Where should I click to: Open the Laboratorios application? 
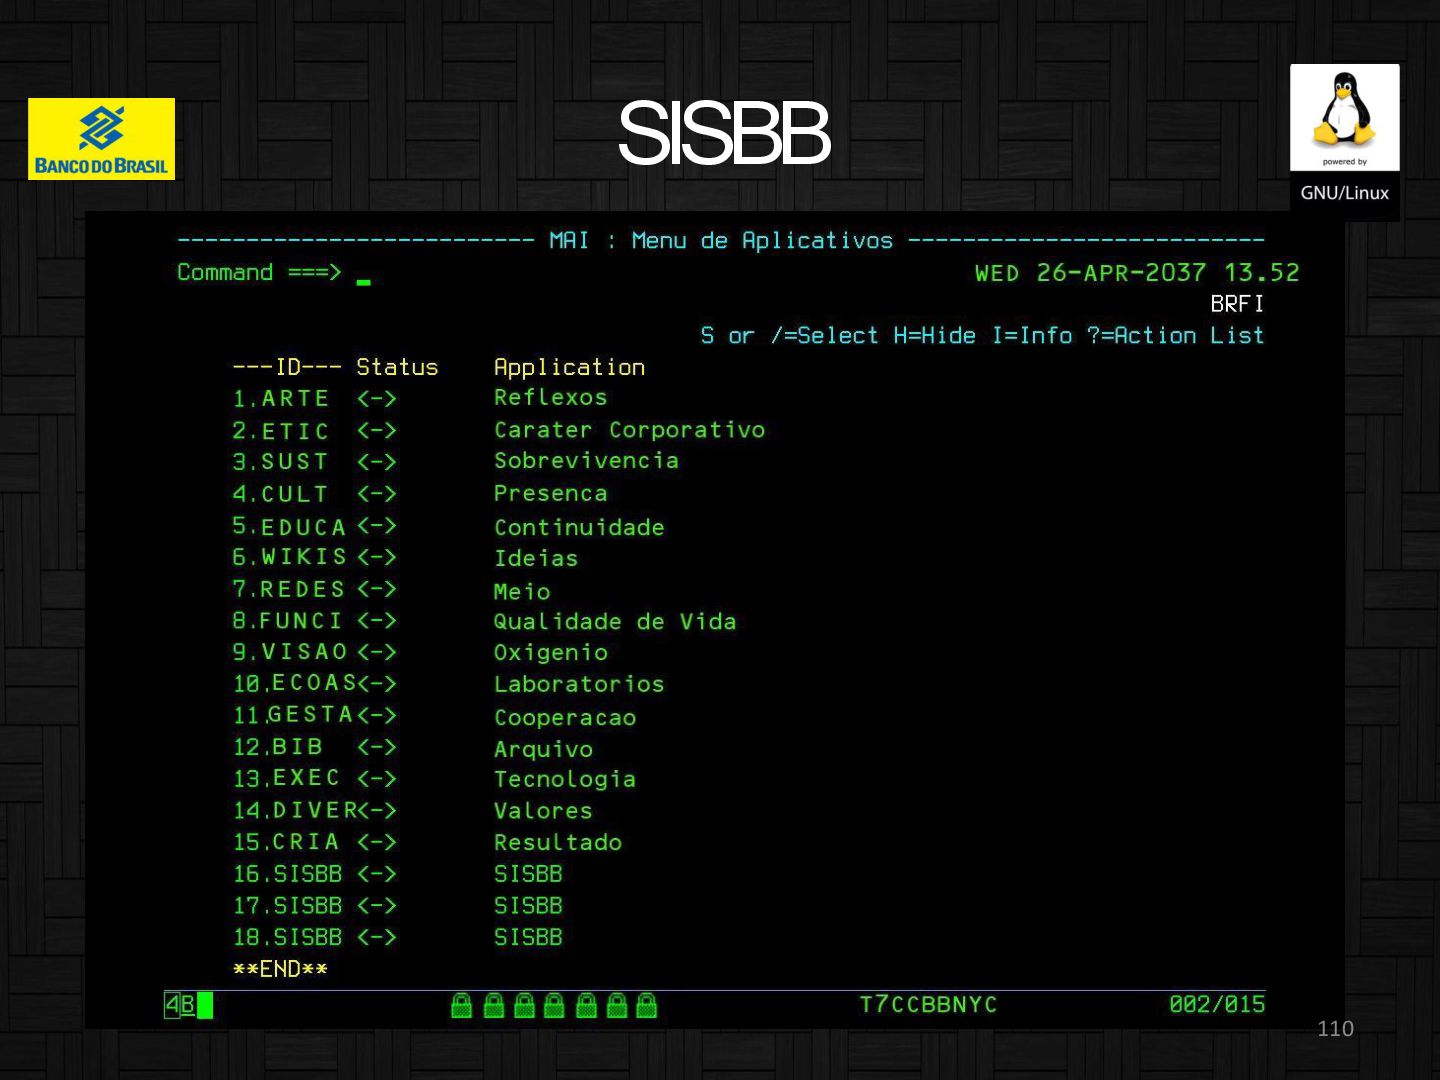coord(579,685)
